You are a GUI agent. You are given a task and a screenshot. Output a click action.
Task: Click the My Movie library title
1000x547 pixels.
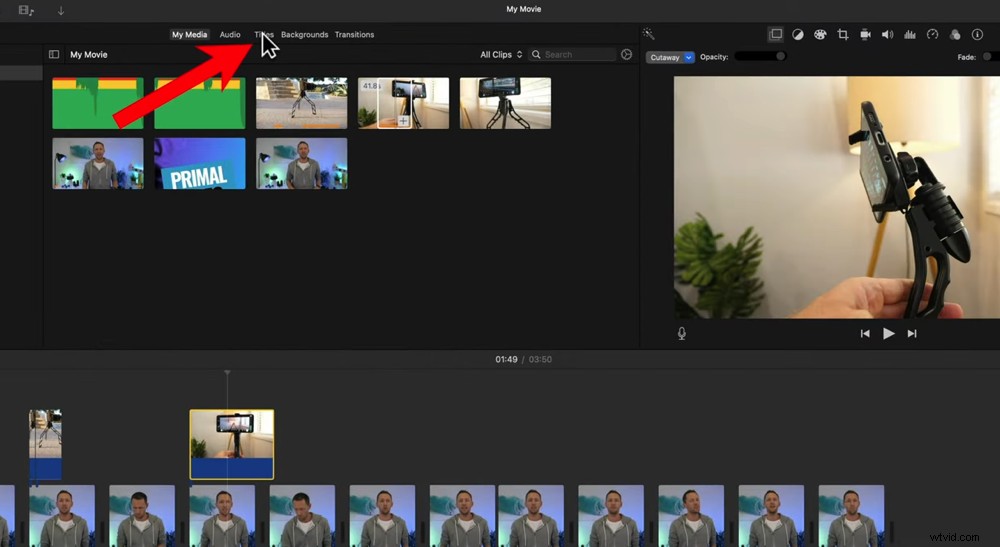(x=89, y=55)
